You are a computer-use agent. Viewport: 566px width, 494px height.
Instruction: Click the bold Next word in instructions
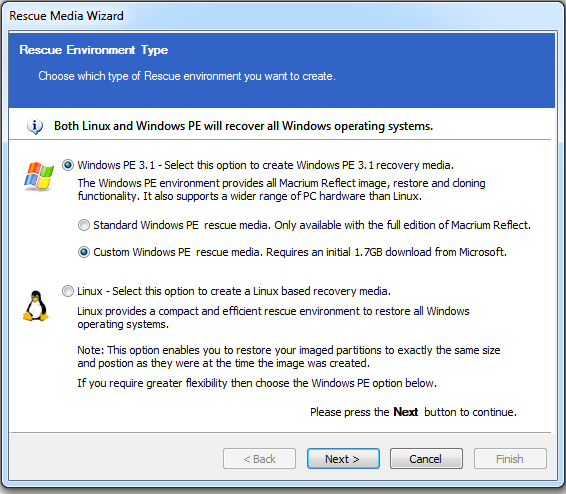405,412
